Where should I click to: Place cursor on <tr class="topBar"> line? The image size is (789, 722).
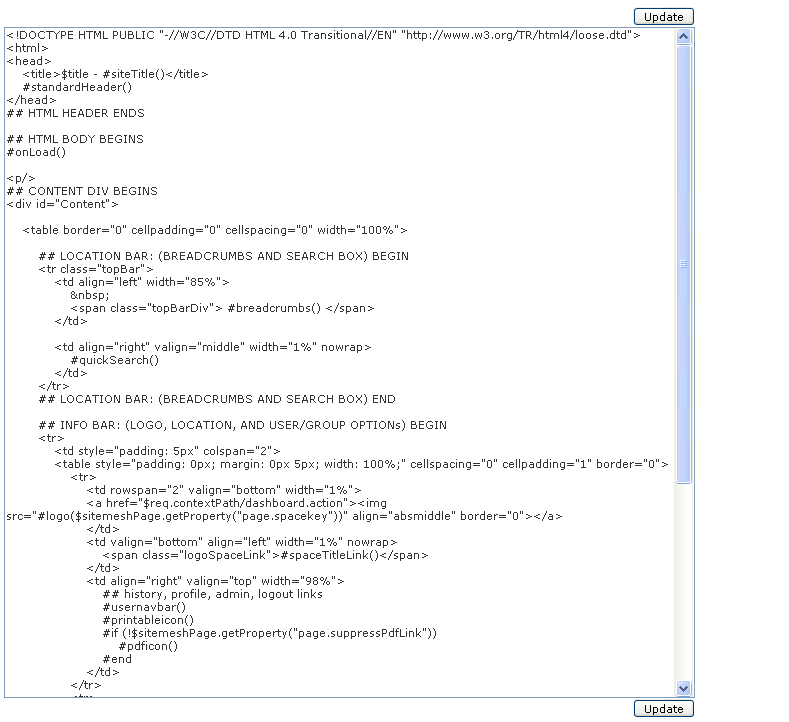[x=96, y=269]
